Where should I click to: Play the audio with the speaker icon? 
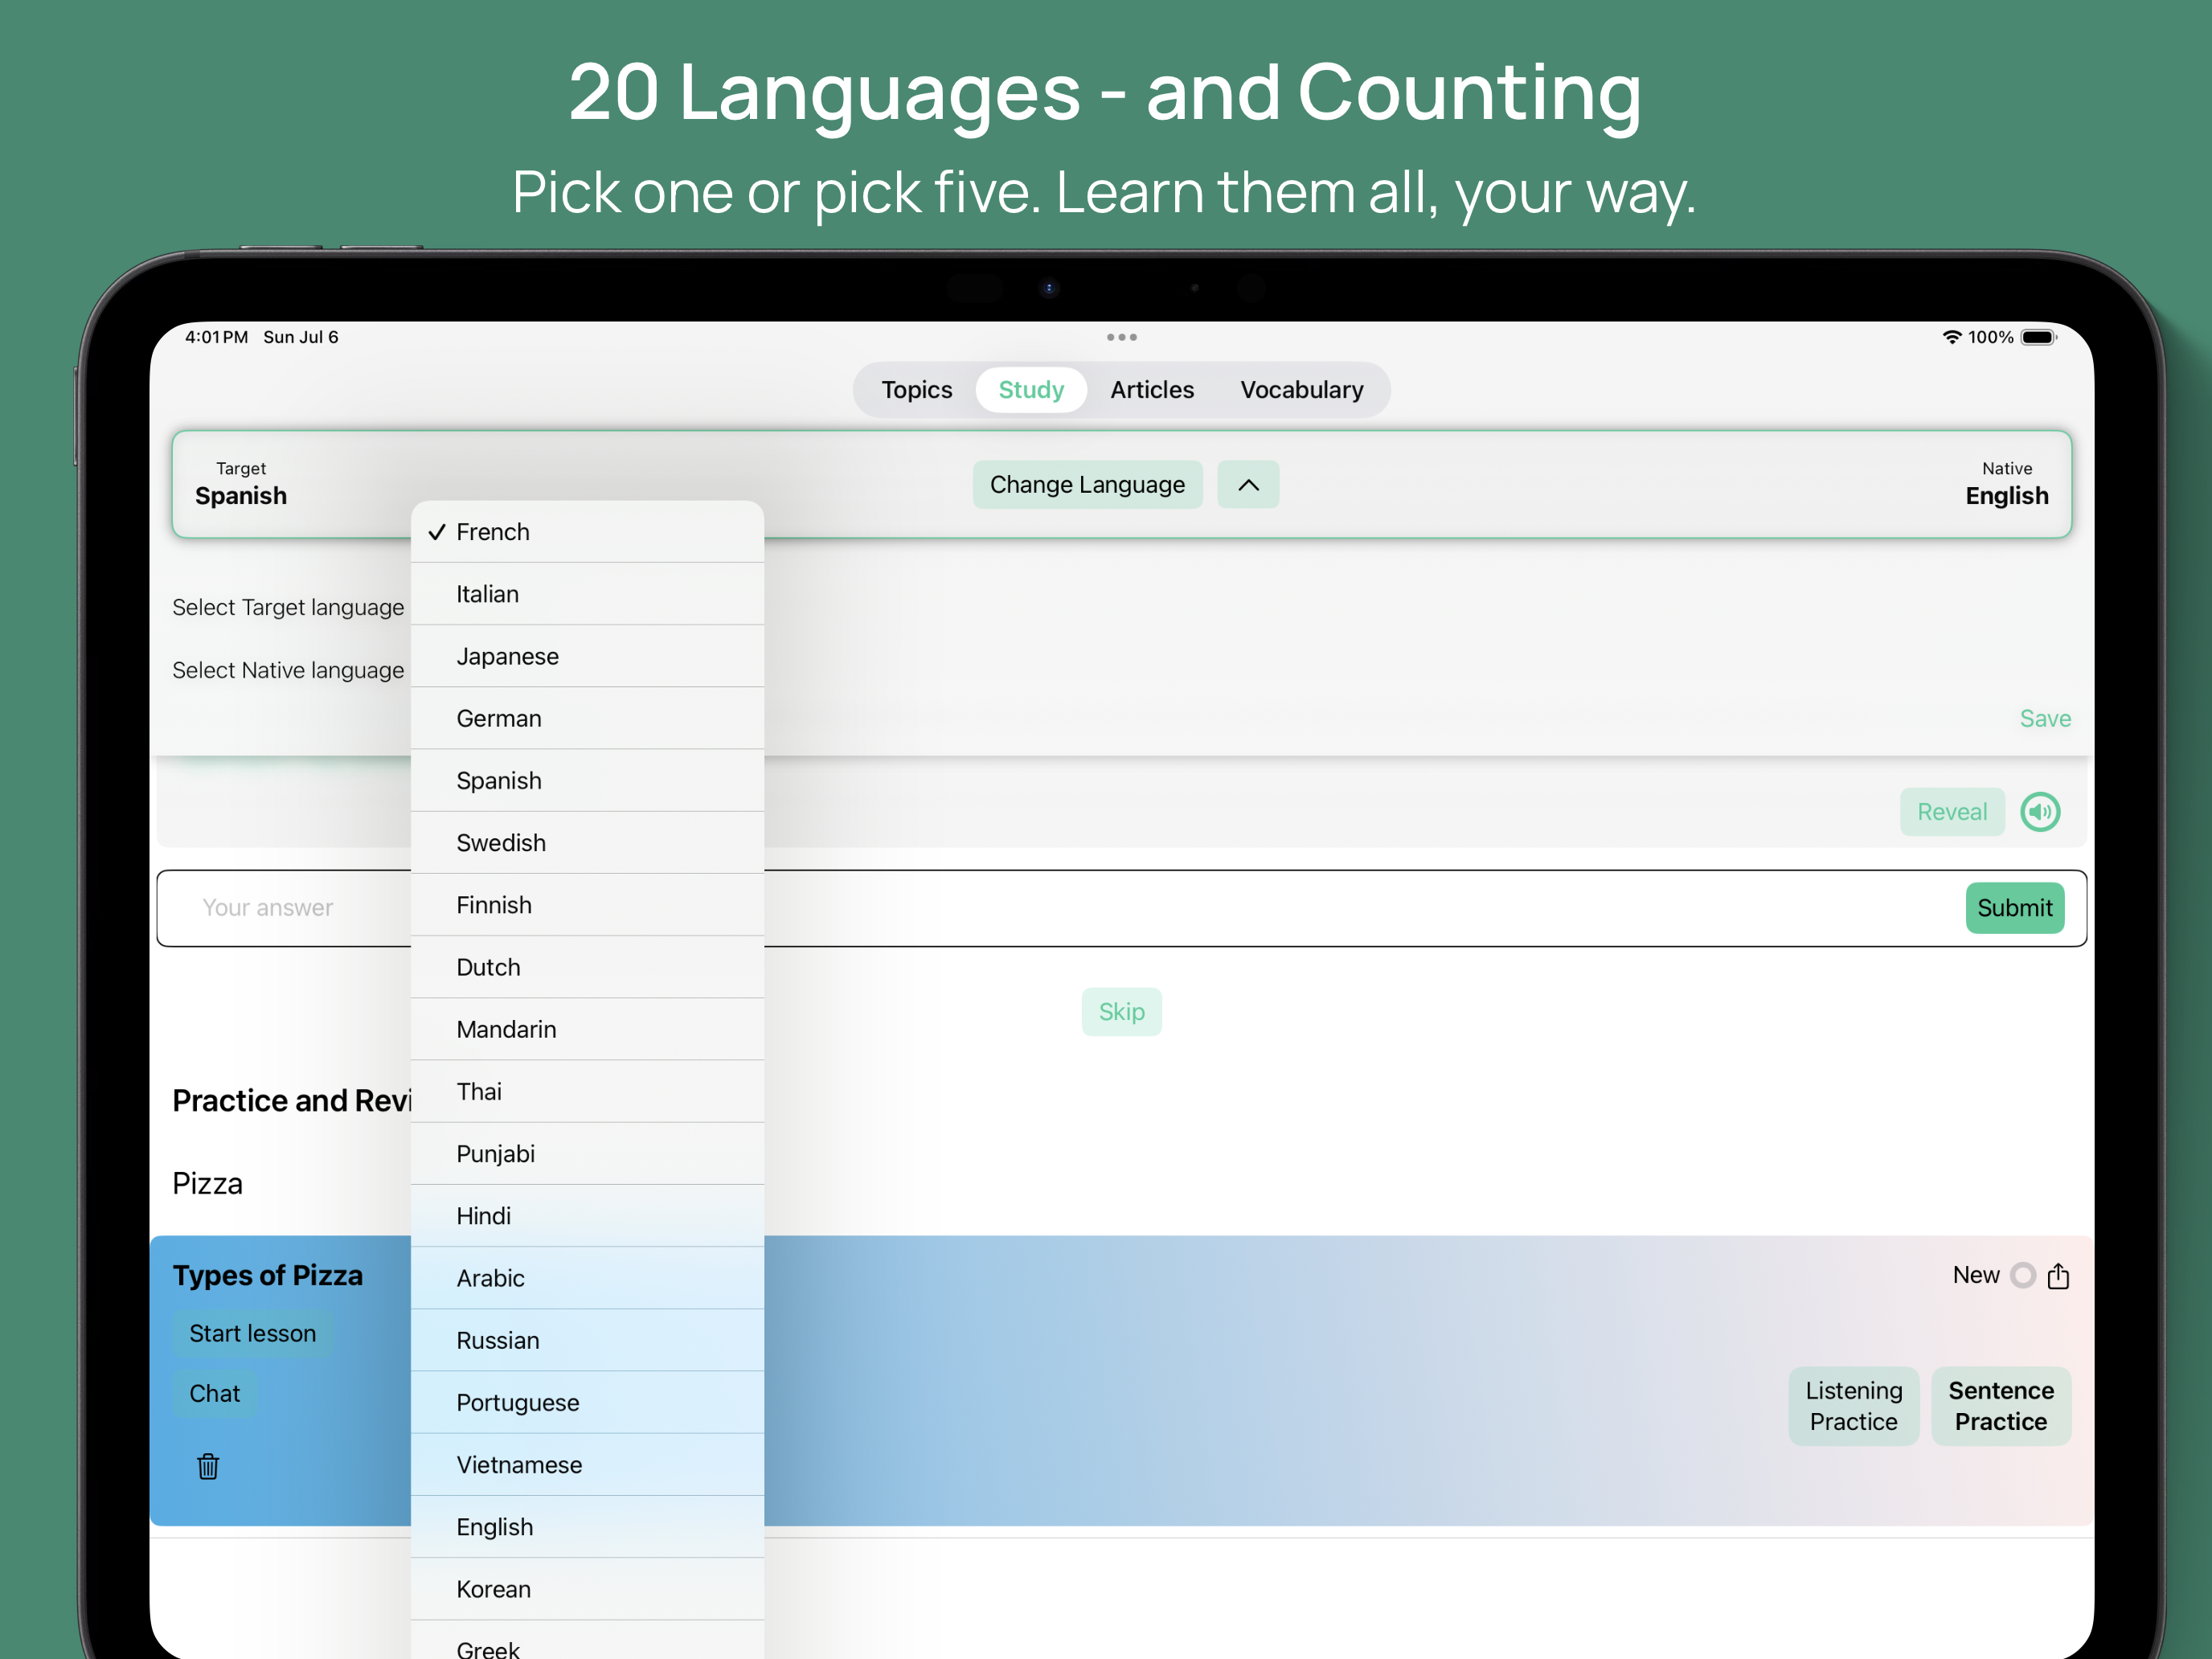coord(2040,812)
